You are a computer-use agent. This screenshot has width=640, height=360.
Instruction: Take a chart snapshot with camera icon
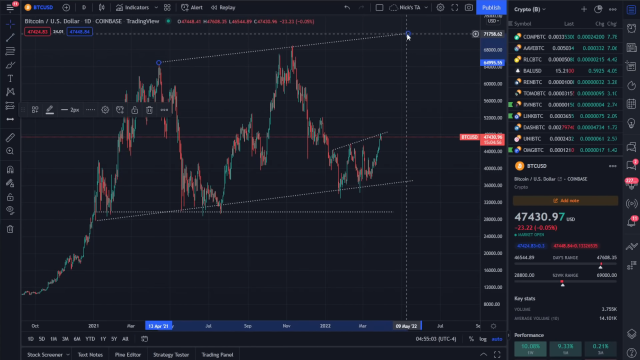pos(469,7)
